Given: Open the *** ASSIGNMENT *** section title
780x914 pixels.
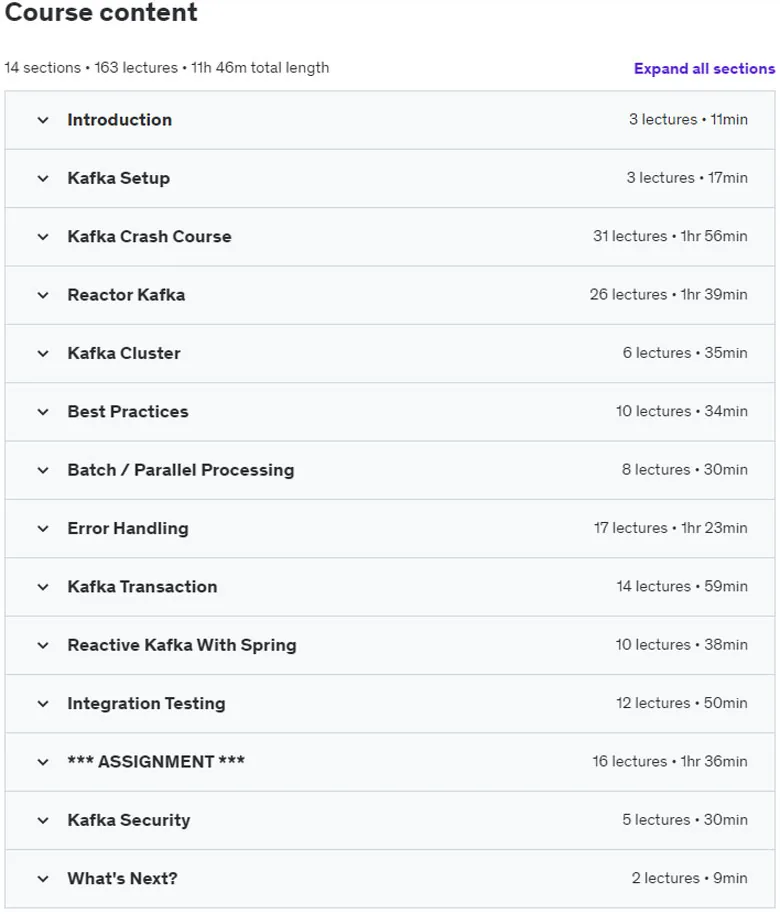Looking at the screenshot, I should pos(156,761).
